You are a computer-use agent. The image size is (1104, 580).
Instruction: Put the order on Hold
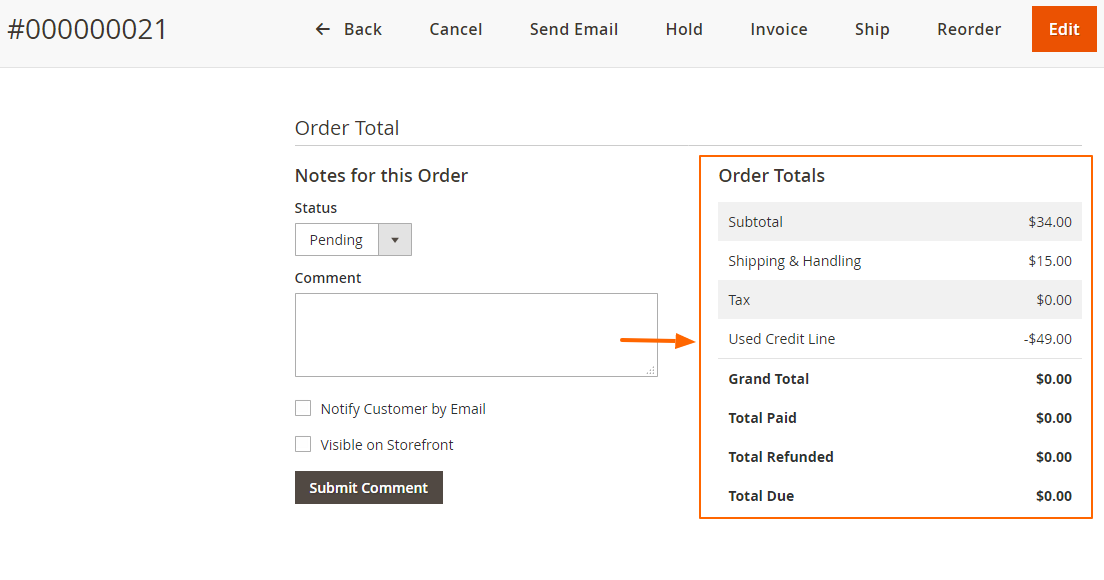click(x=684, y=30)
